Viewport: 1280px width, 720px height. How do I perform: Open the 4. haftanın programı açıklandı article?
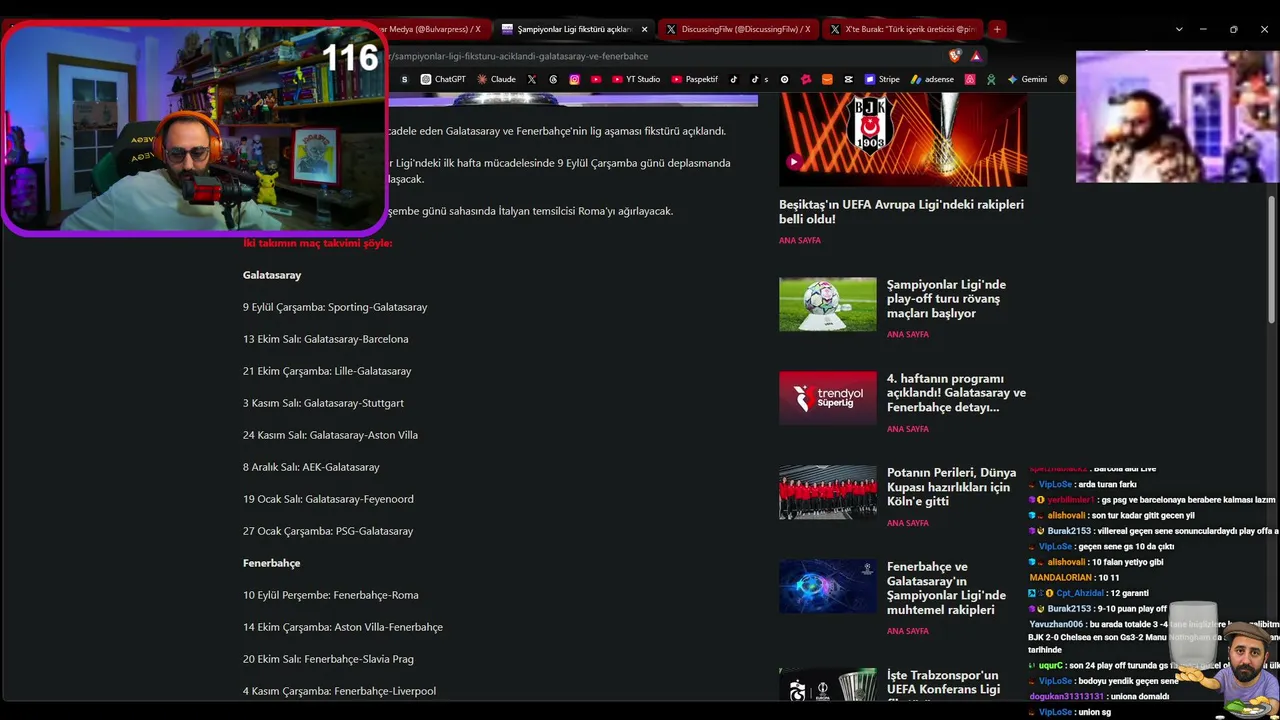[956, 393]
